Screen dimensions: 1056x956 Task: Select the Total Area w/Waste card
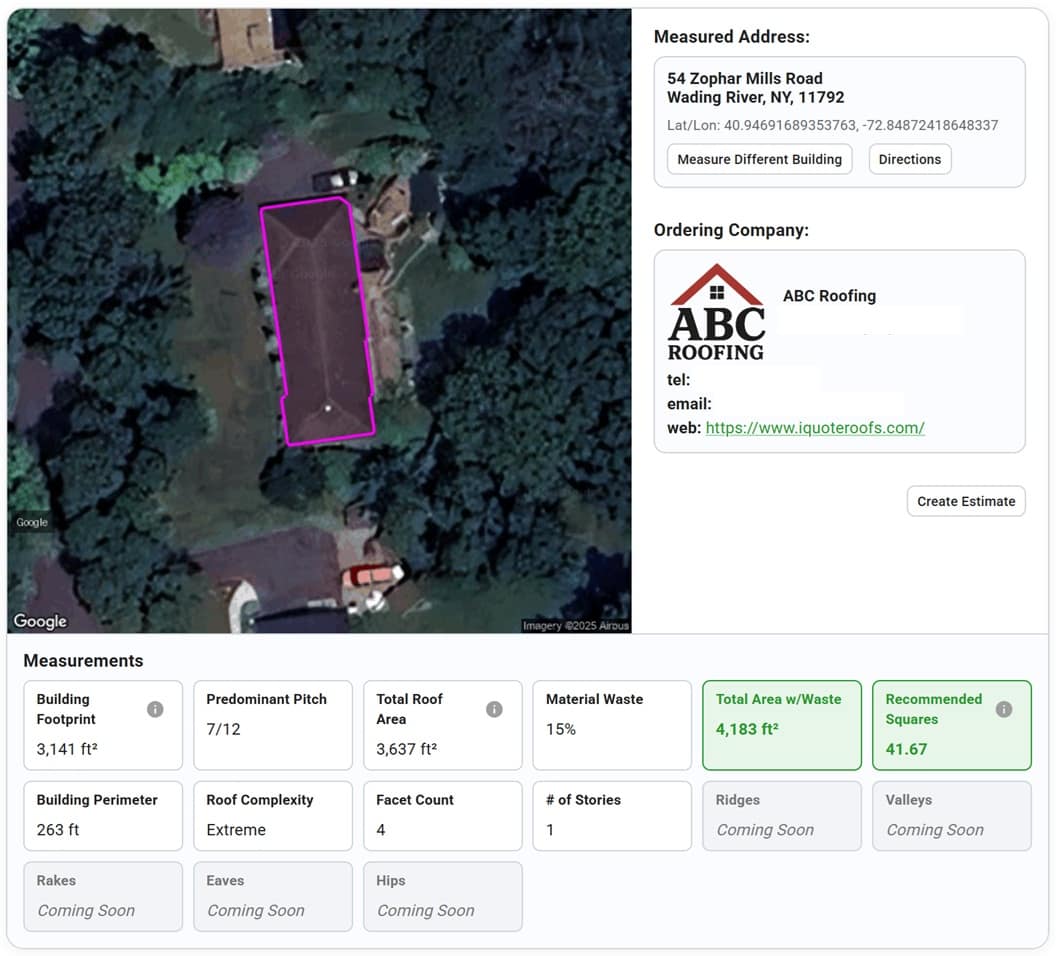(x=781, y=725)
